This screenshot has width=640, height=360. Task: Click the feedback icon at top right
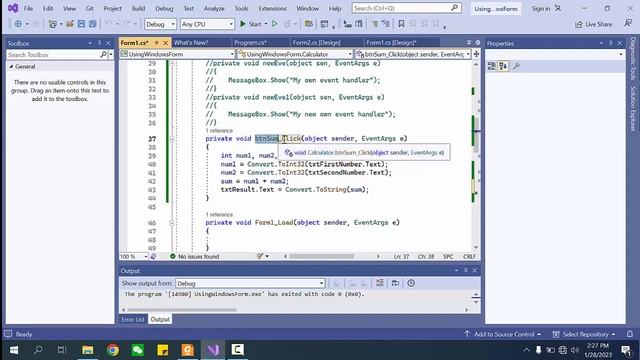pyautogui.click(x=628, y=24)
